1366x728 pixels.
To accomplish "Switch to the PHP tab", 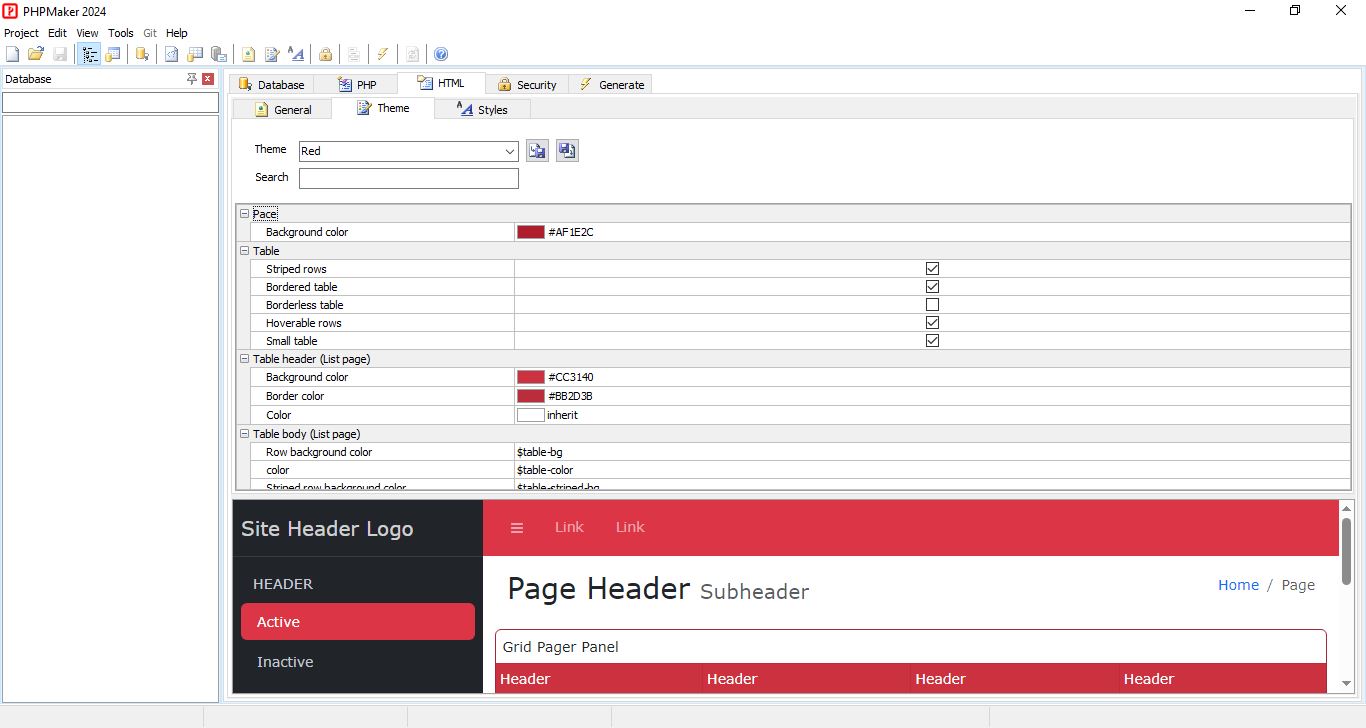I will pos(357,85).
